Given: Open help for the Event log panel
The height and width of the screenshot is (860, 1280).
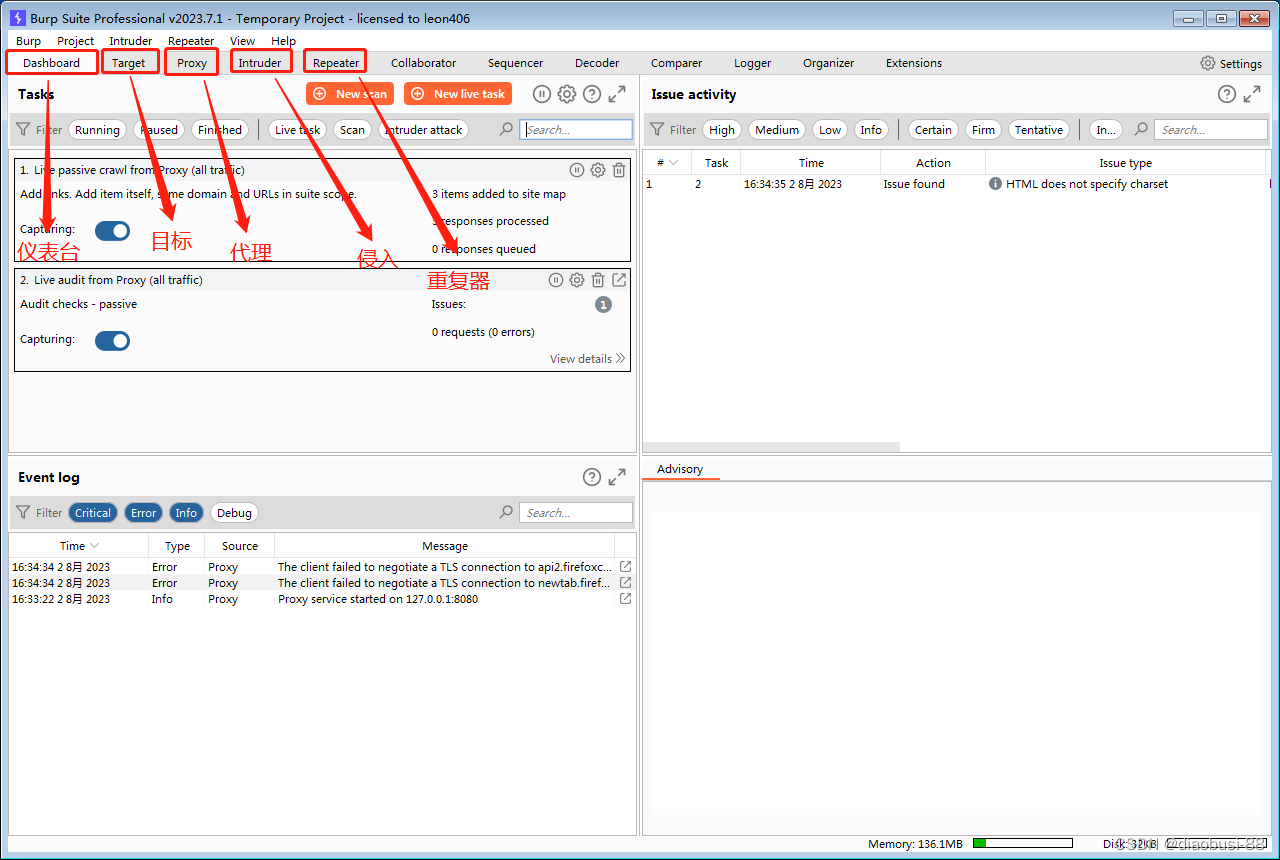Looking at the screenshot, I should pyautogui.click(x=592, y=477).
